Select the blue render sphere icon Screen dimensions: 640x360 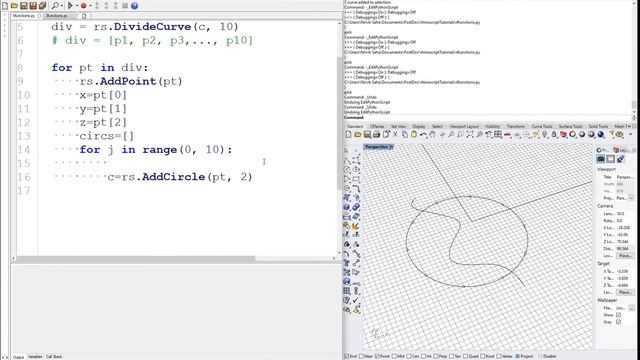click(x=601, y=135)
